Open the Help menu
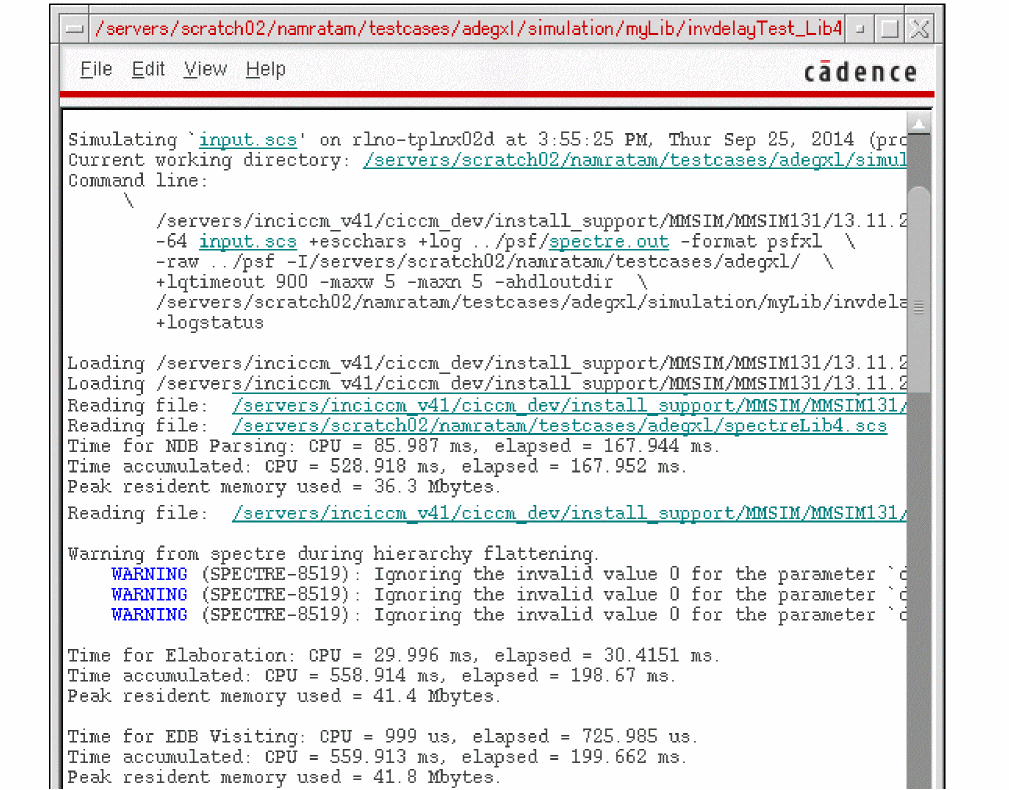This screenshot has height=790, width=1009. [x=265, y=69]
